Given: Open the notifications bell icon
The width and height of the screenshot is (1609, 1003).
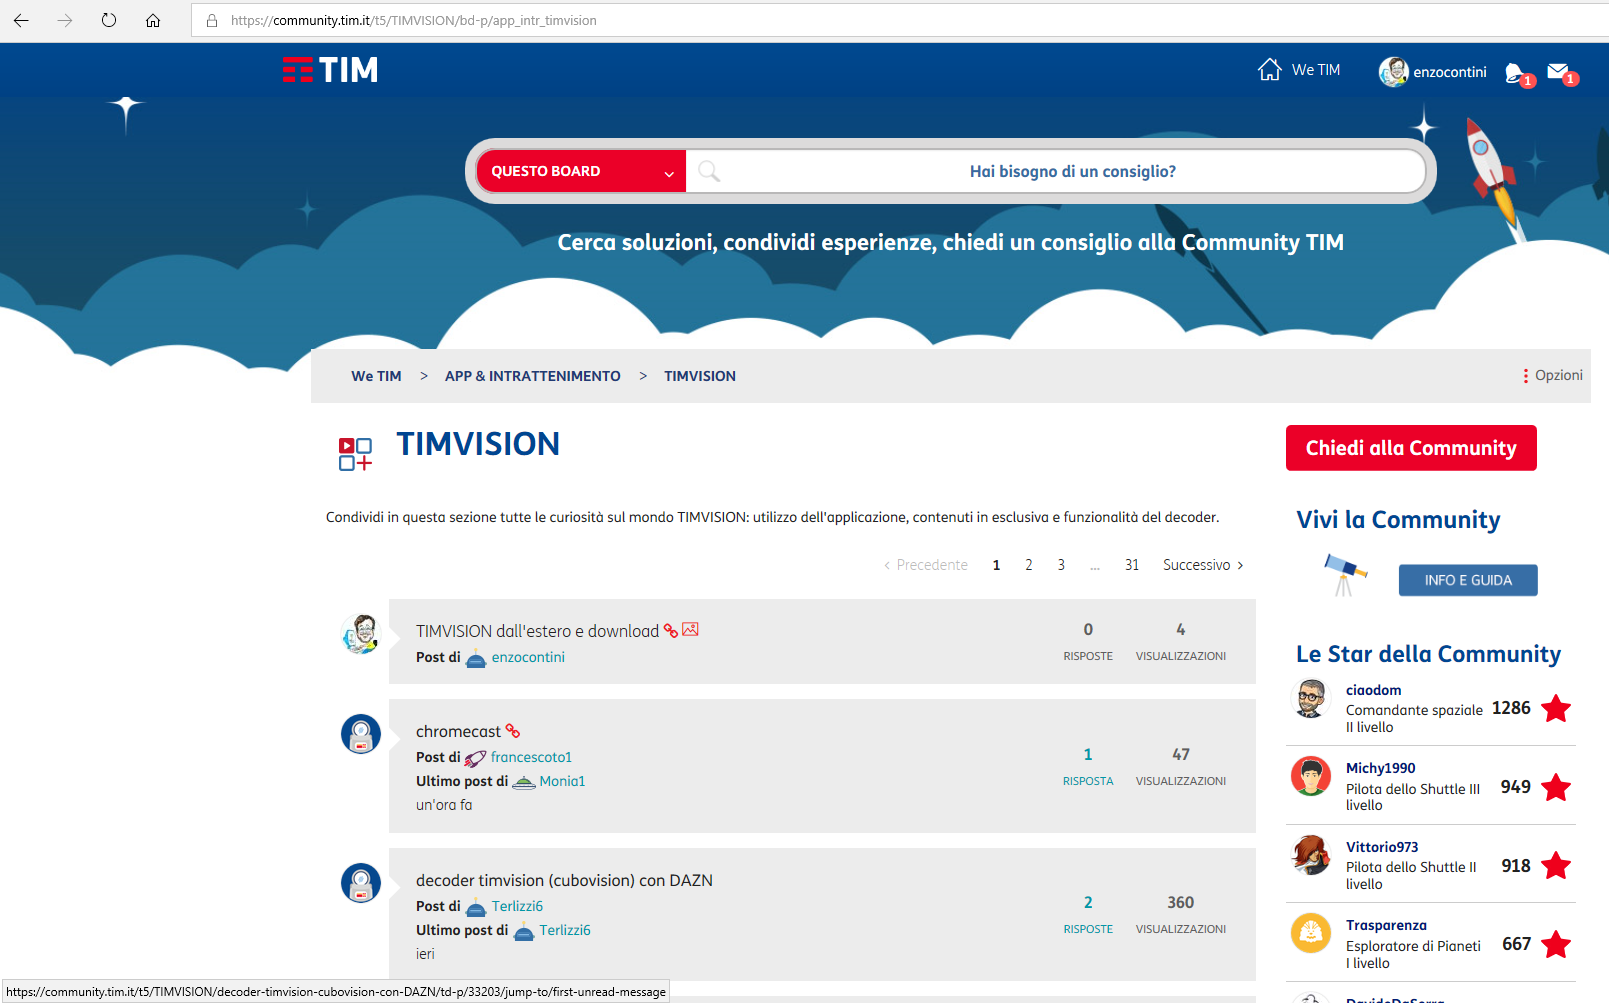Looking at the screenshot, I should pos(1517,73).
